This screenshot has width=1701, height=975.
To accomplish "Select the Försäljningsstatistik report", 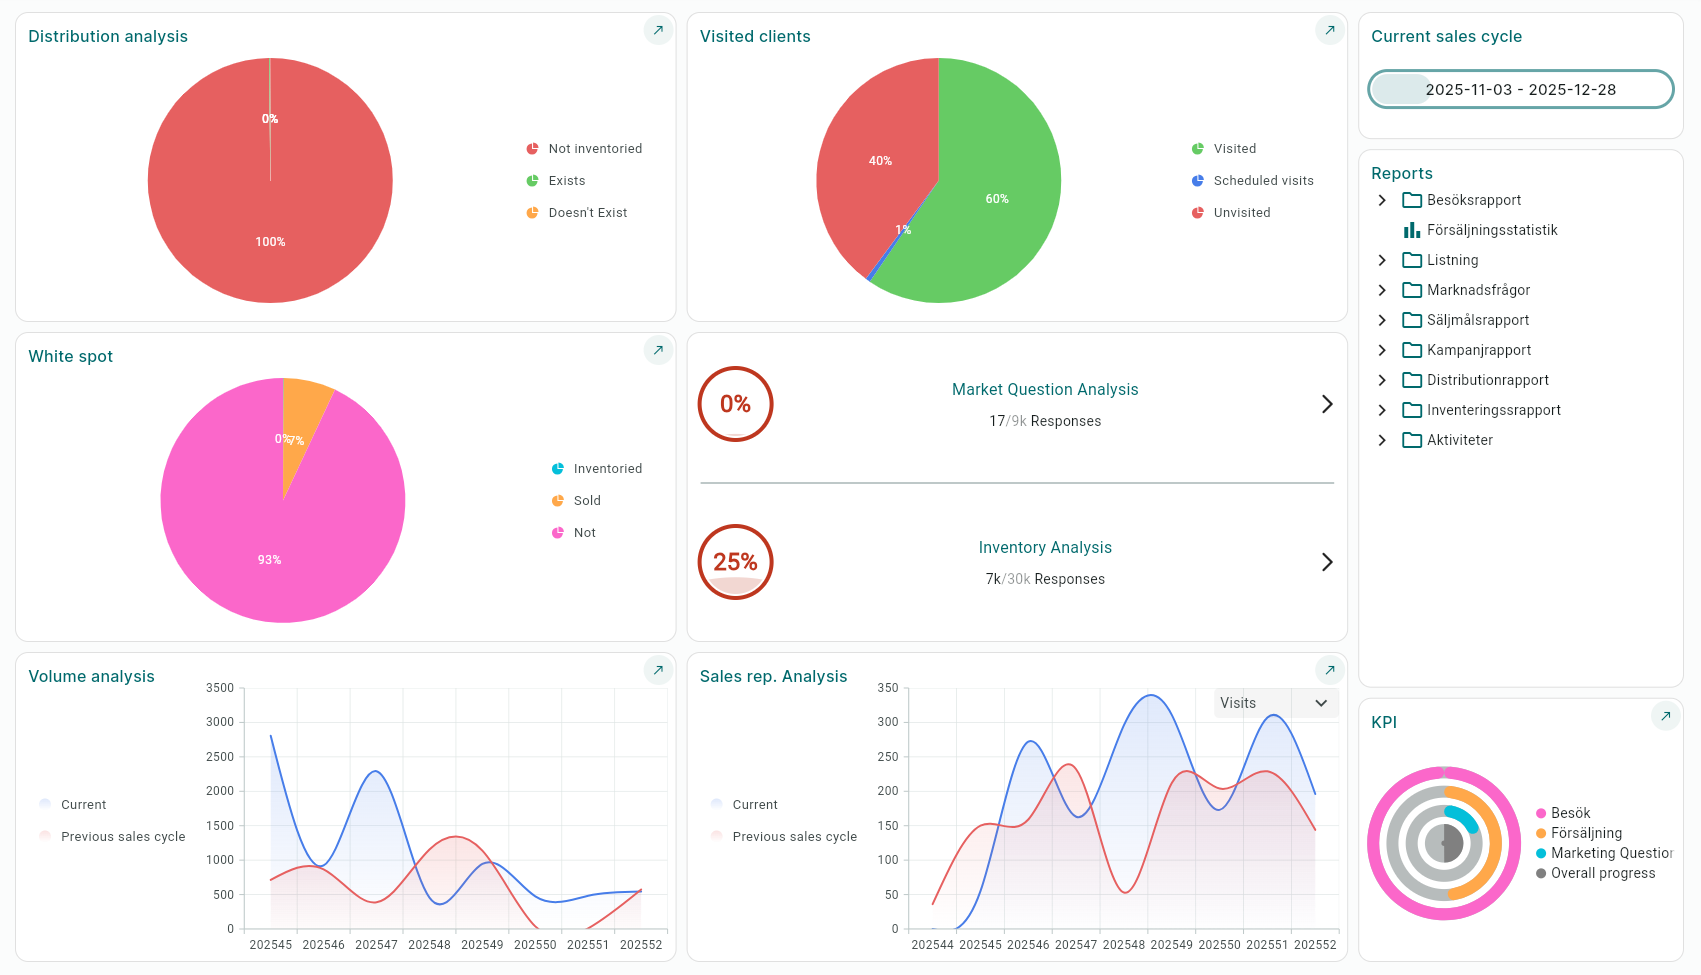I will coord(1492,230).
